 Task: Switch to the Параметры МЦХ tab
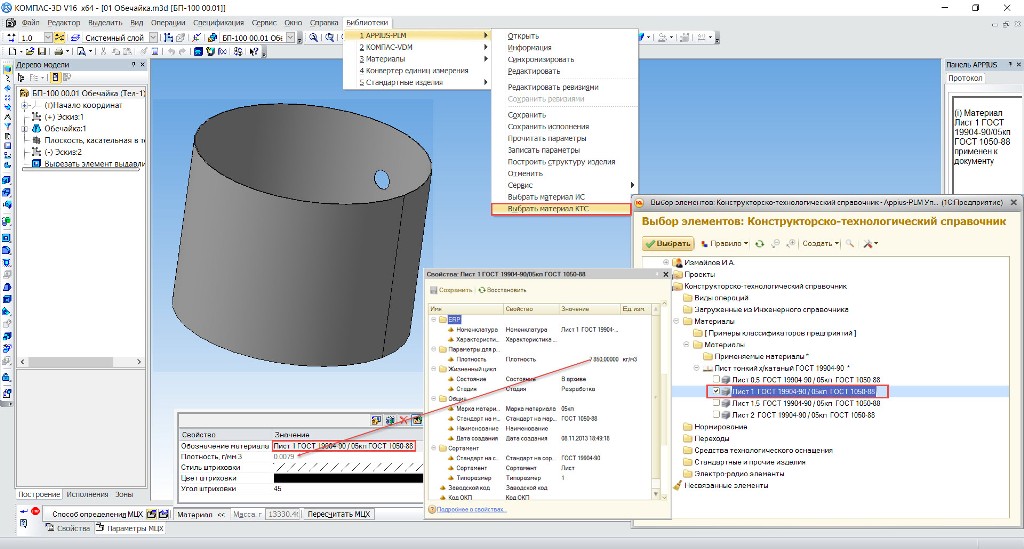coord(130,528)
